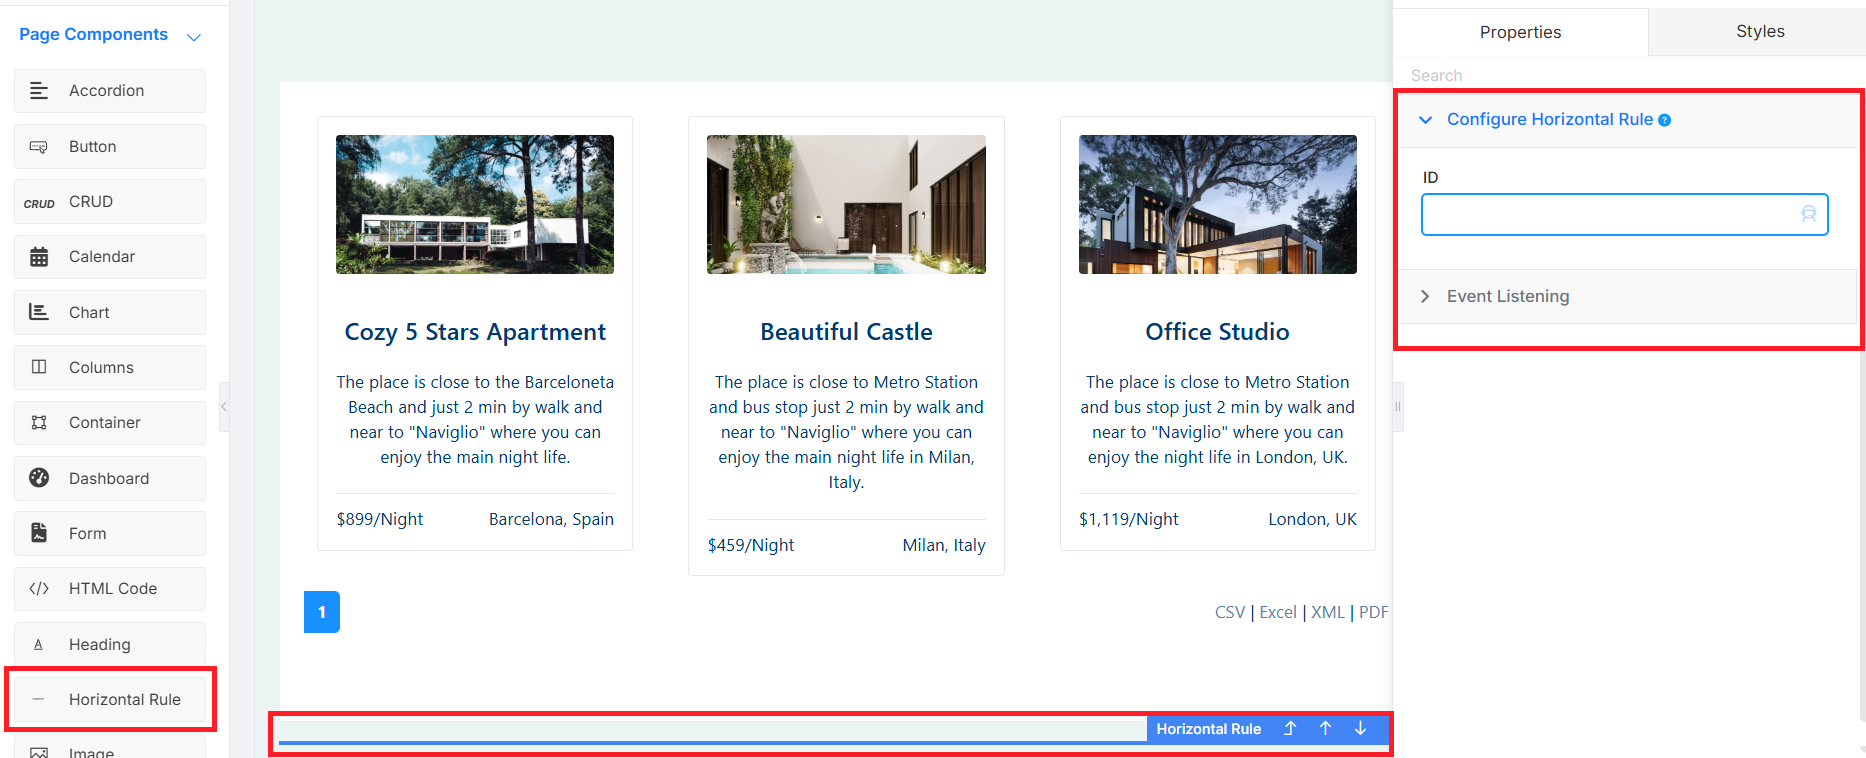The width and height of the screenshot is (1866, 758).
Task: Switch to the Styles tab
Action: tap(1760, 31)
